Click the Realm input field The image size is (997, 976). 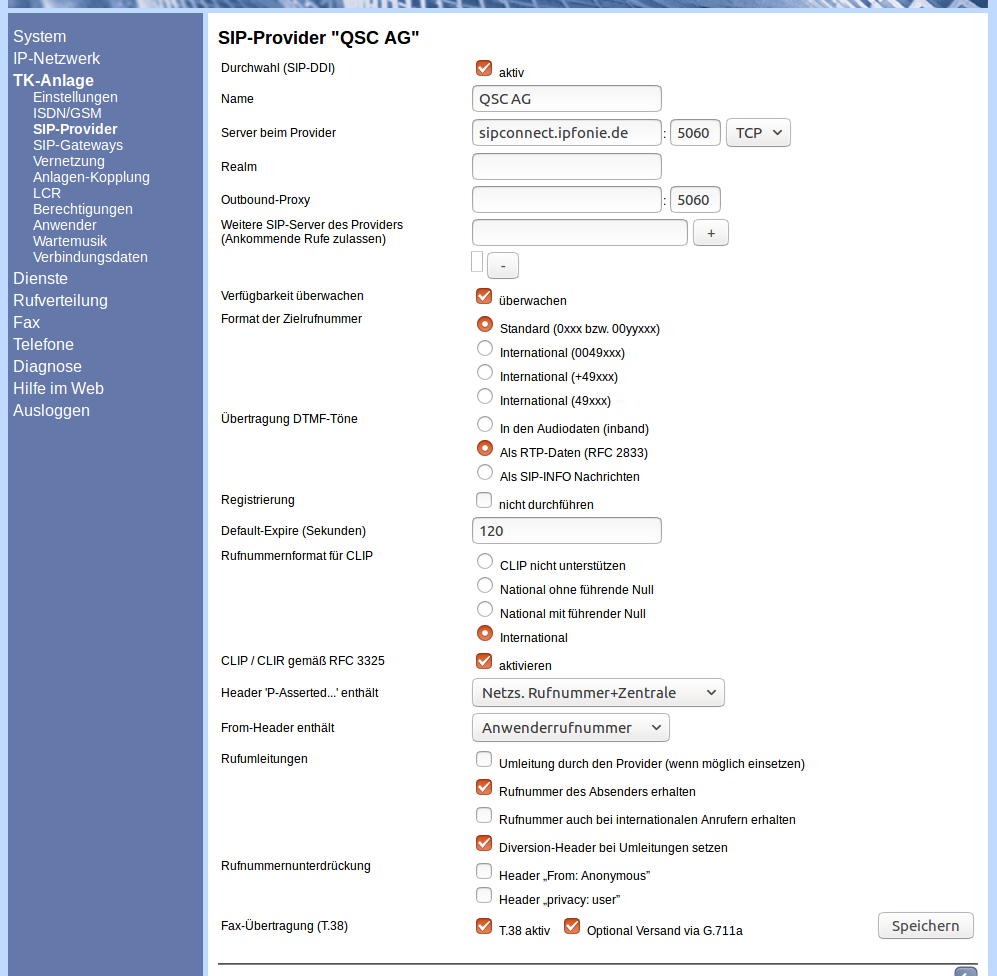566,166
